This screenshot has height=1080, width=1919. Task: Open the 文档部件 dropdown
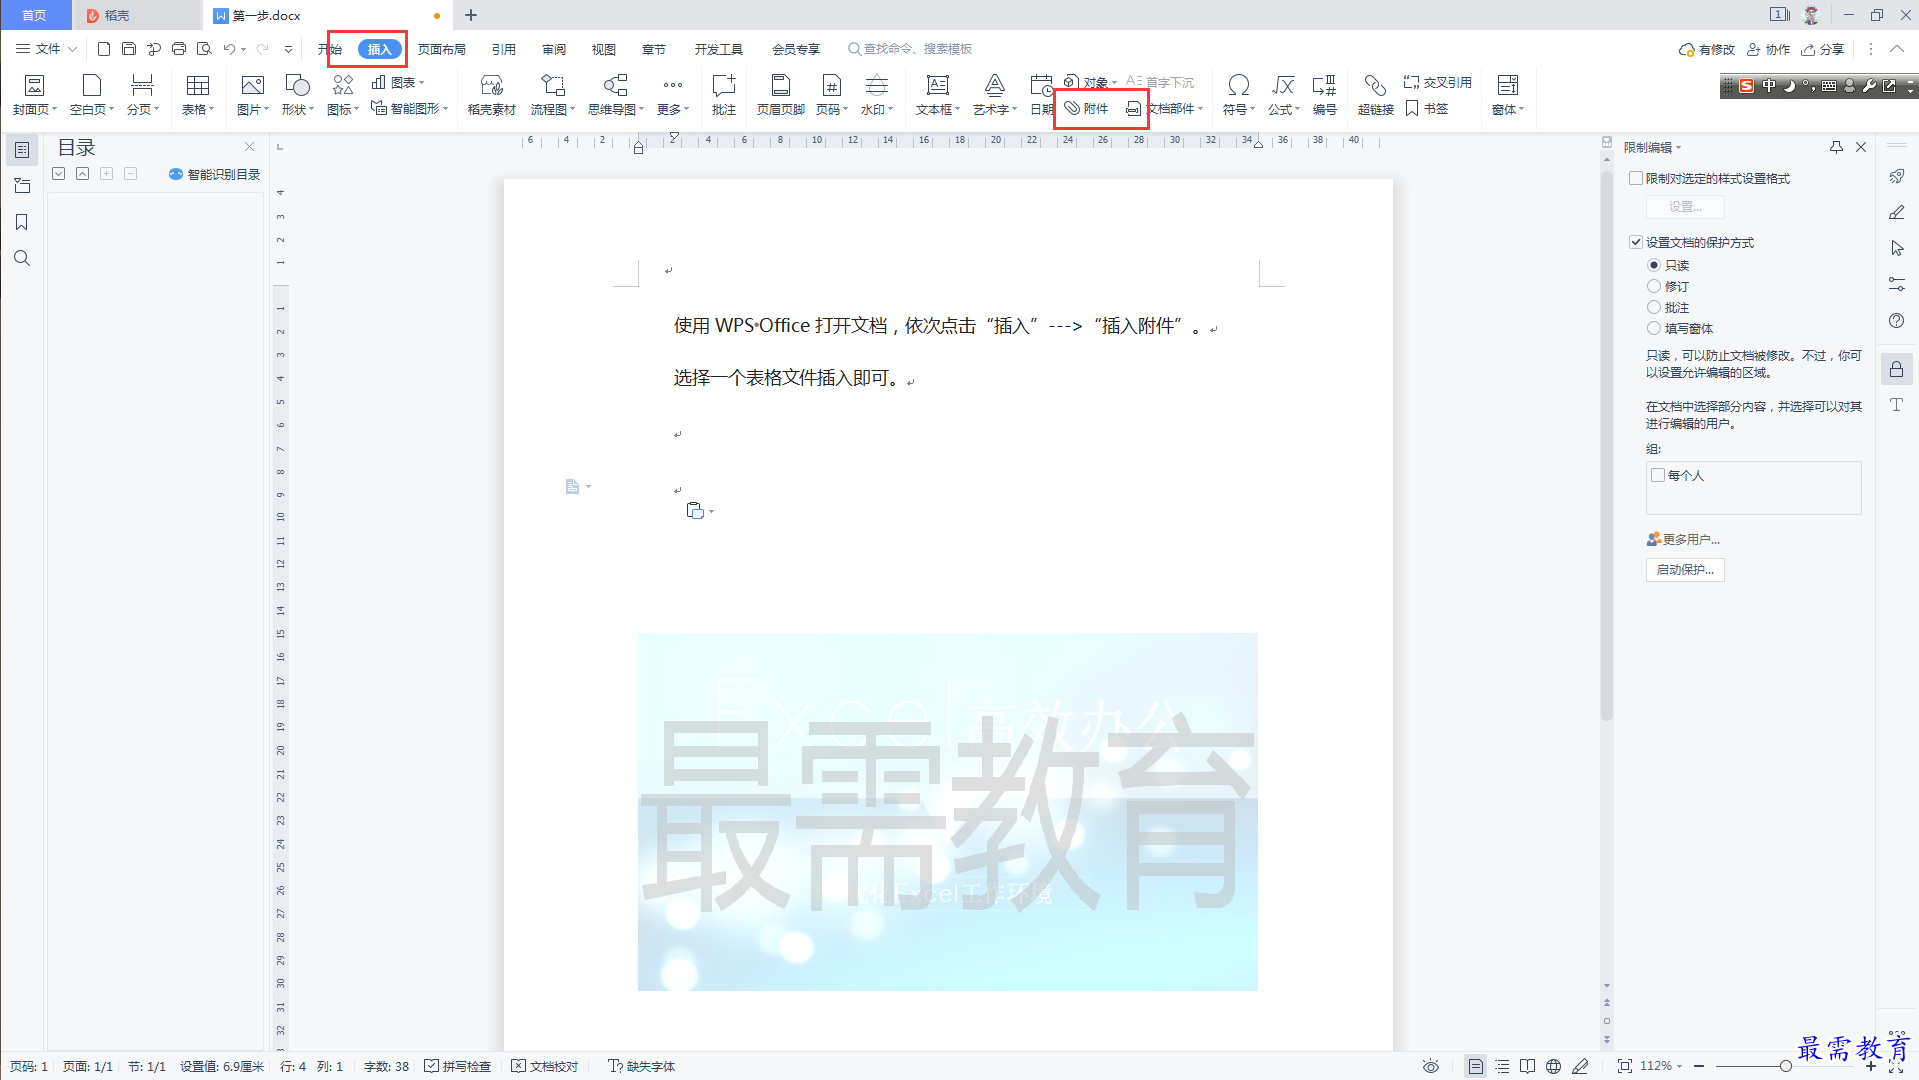(x=1200, y=109)
